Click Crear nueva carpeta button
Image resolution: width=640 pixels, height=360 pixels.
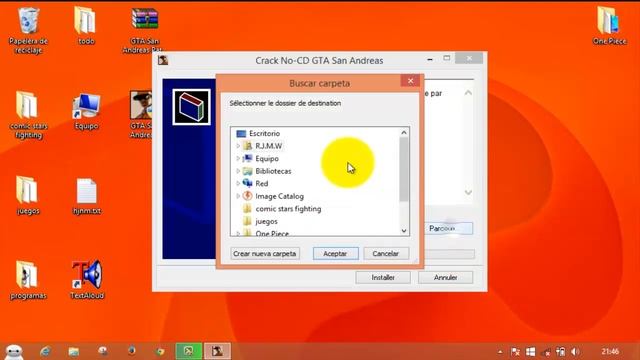pos(264,253)
